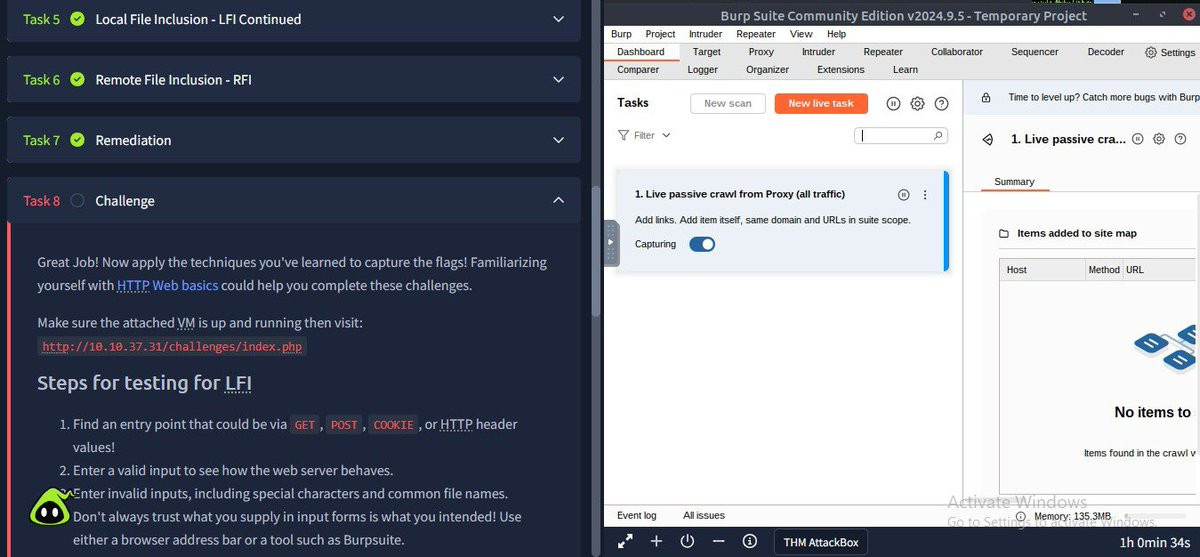Image resolution: width=1200 pixels, height=557 pixels.
Task: Toggle the Capturing switch off
Action: click(x=702, y=244)
